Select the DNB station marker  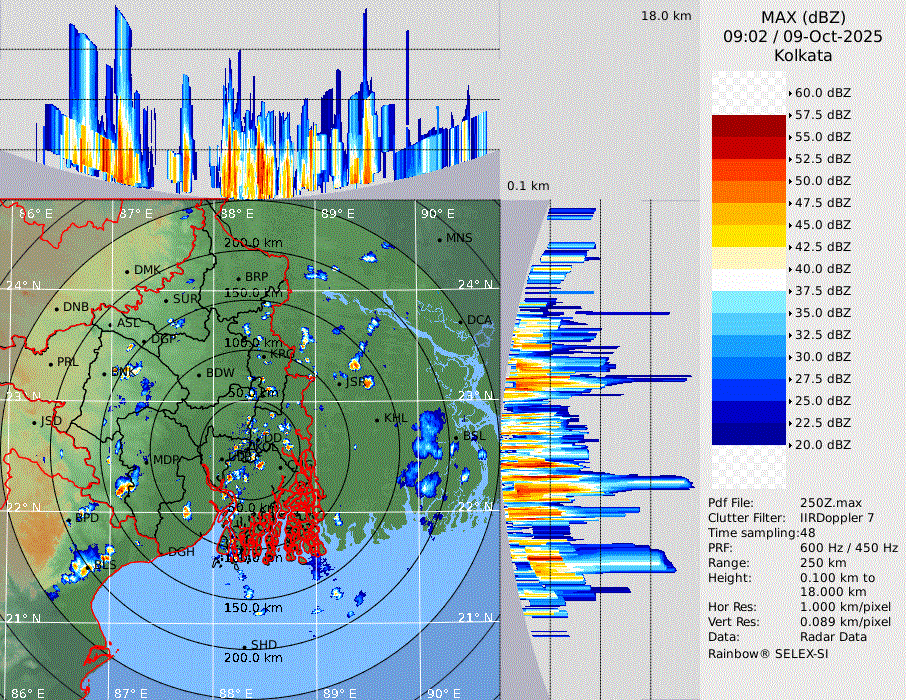click(x=57, y=308)
